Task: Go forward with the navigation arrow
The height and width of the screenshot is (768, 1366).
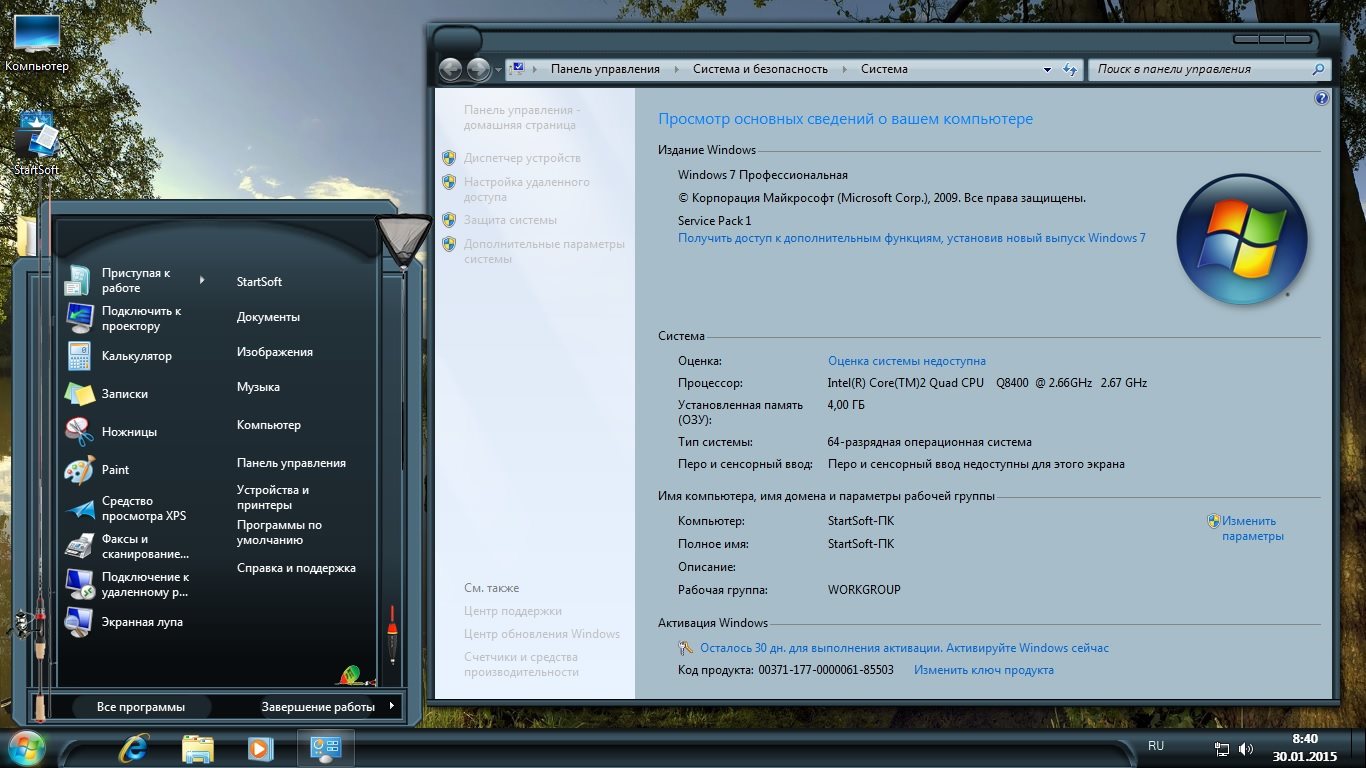Action: [x=478, y=69]
